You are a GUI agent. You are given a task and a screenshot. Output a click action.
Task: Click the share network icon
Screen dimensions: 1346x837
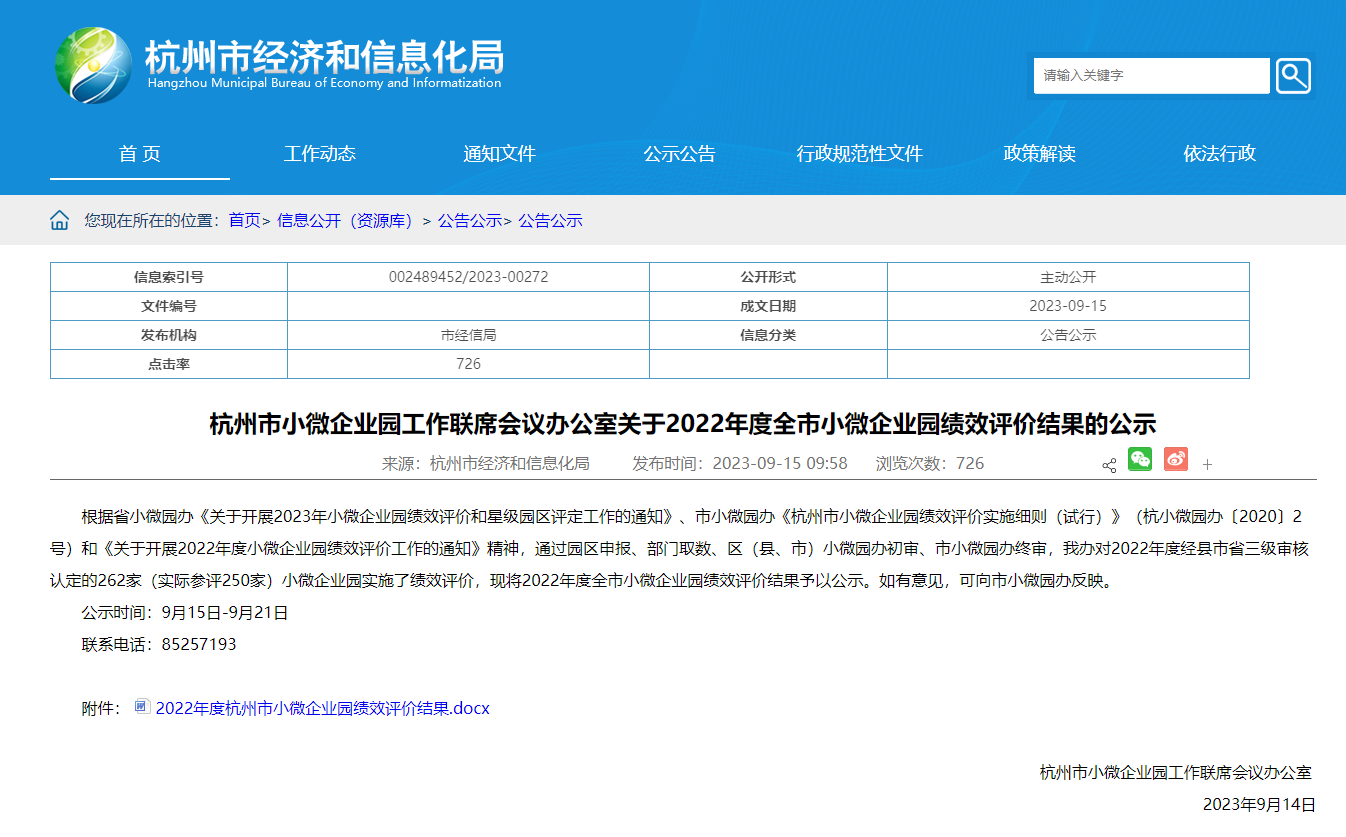tap(1109, 465)
